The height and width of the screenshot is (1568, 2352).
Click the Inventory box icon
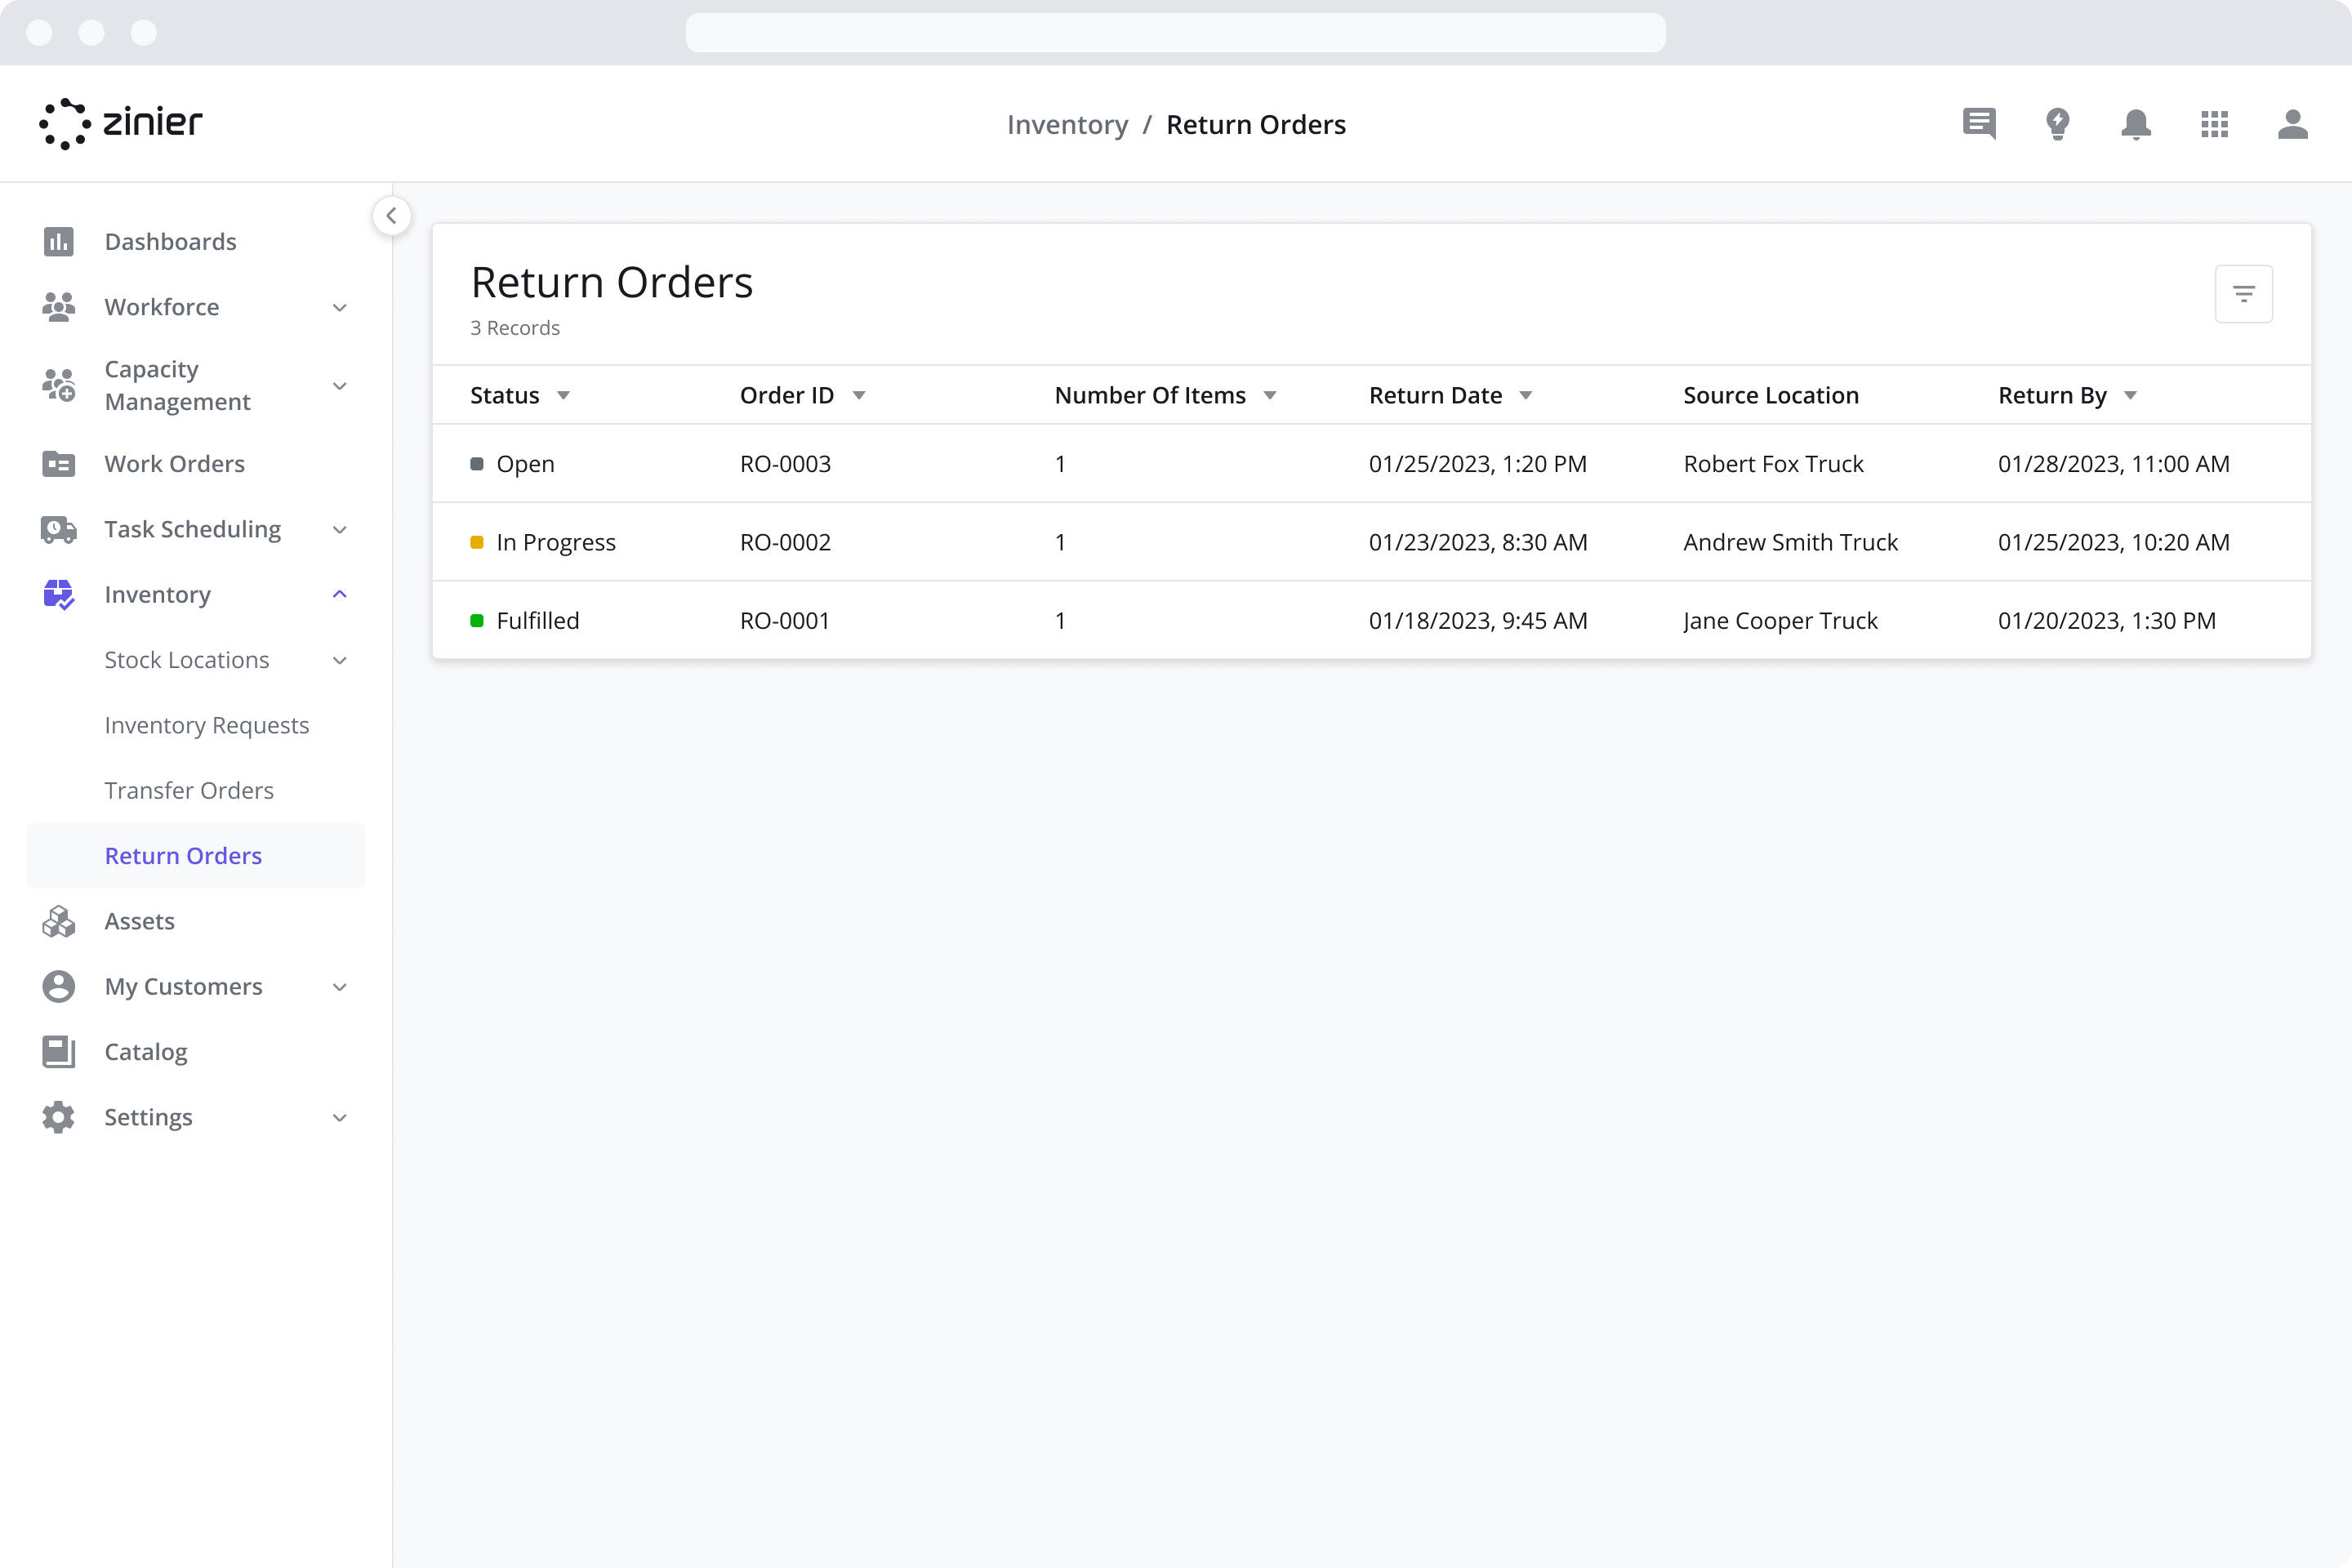pos(59,594)
